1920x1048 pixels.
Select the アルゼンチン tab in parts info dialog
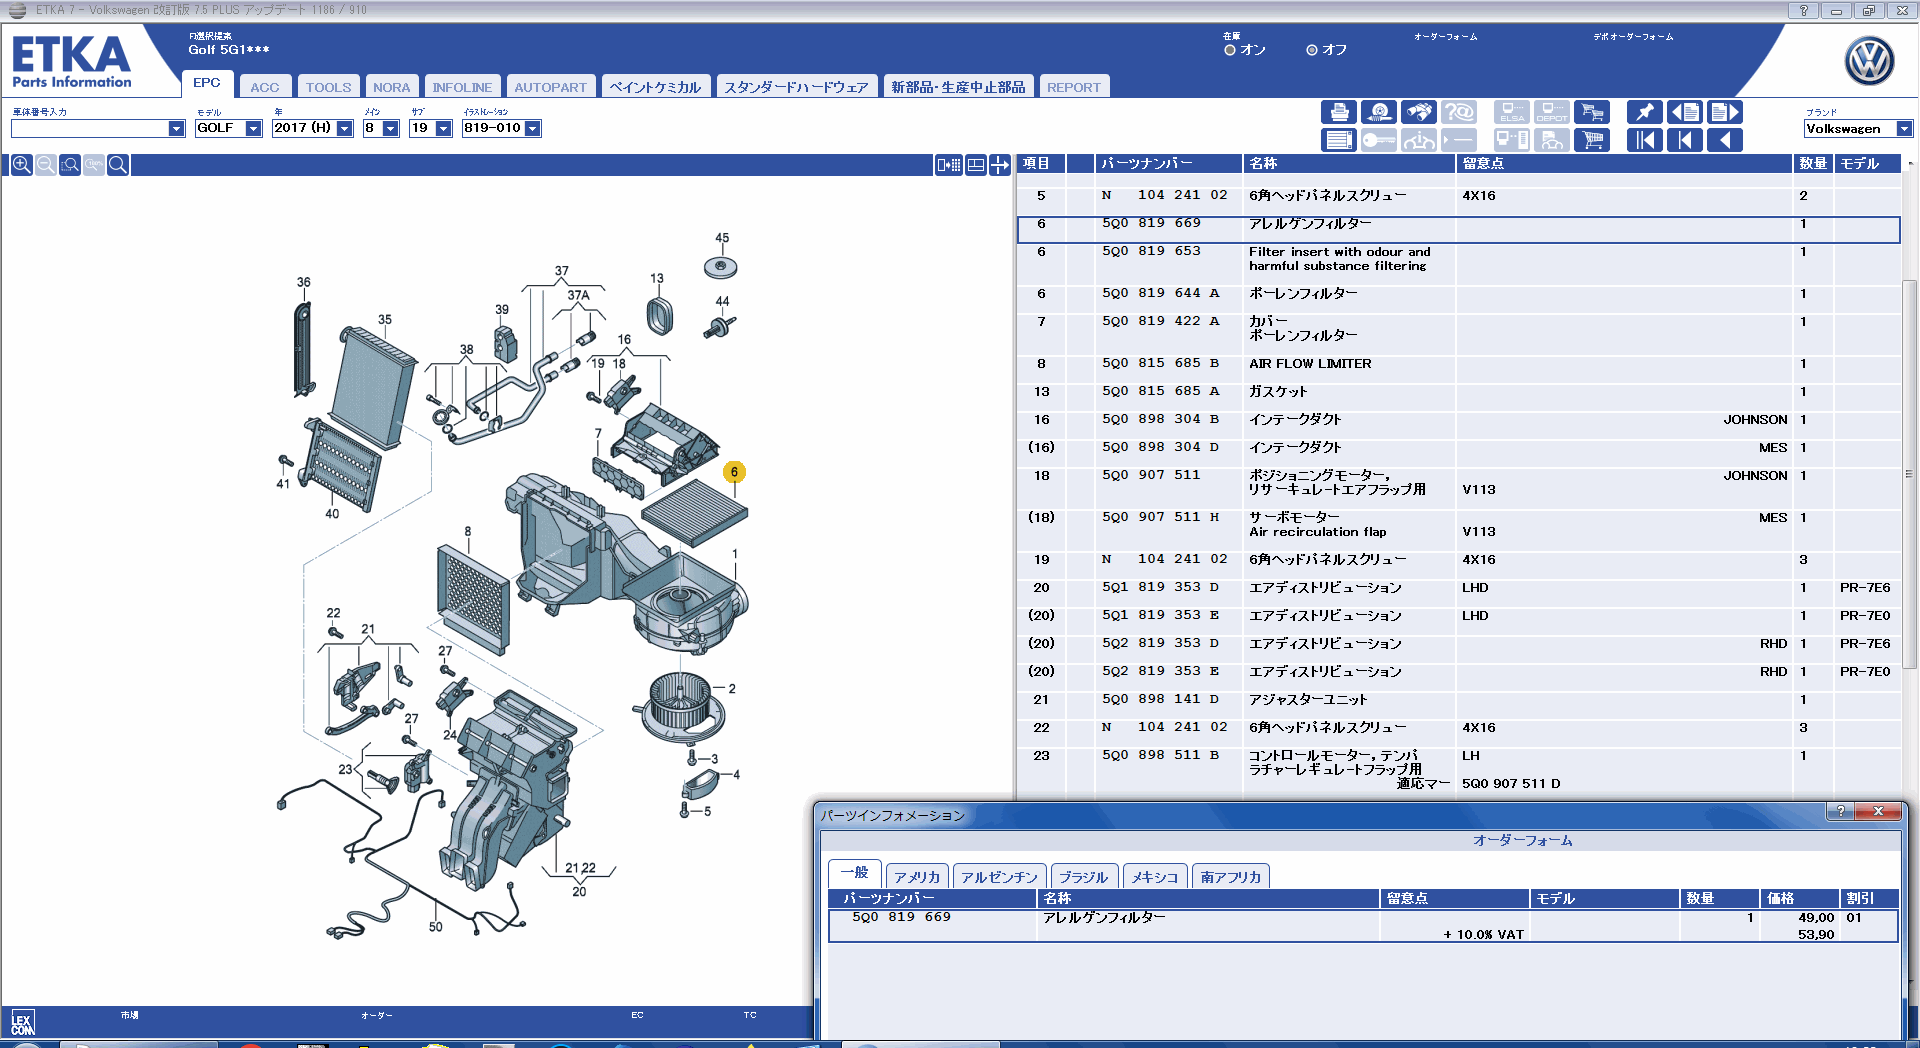(x=1000, y=877)
